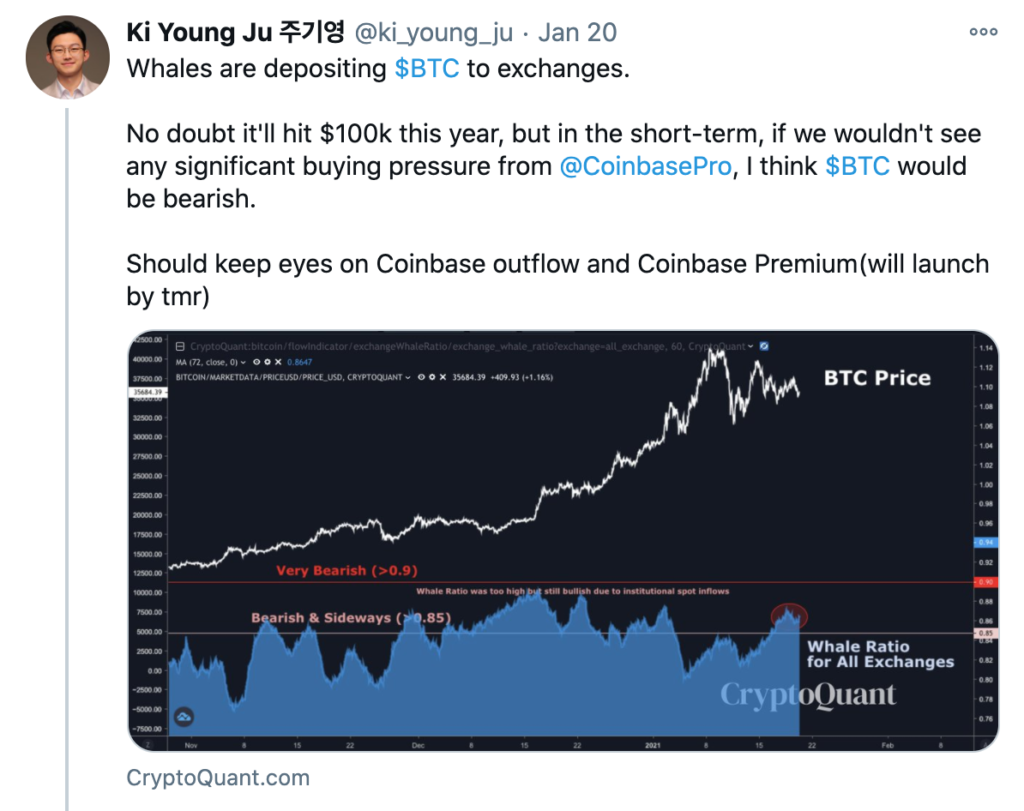Screen dimensions: 1024x811
Task: Click Ki Young Ju's profile avatar
Action: click(x=67, y=57)
